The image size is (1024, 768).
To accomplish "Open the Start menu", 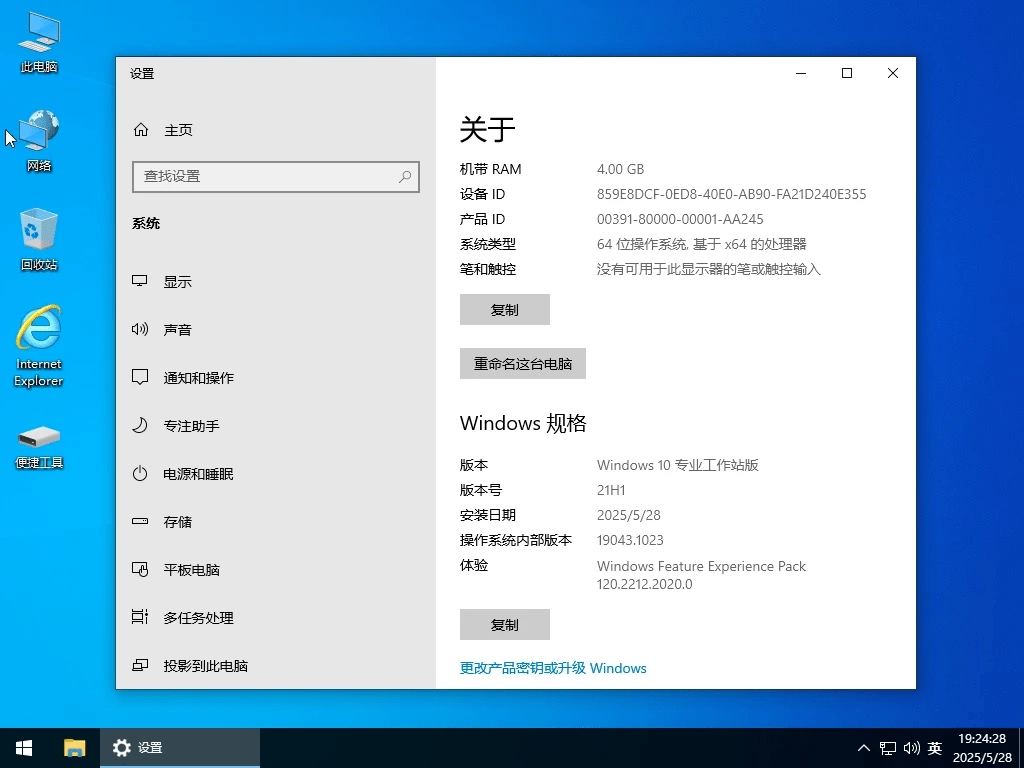I will [x=23, y=747].
